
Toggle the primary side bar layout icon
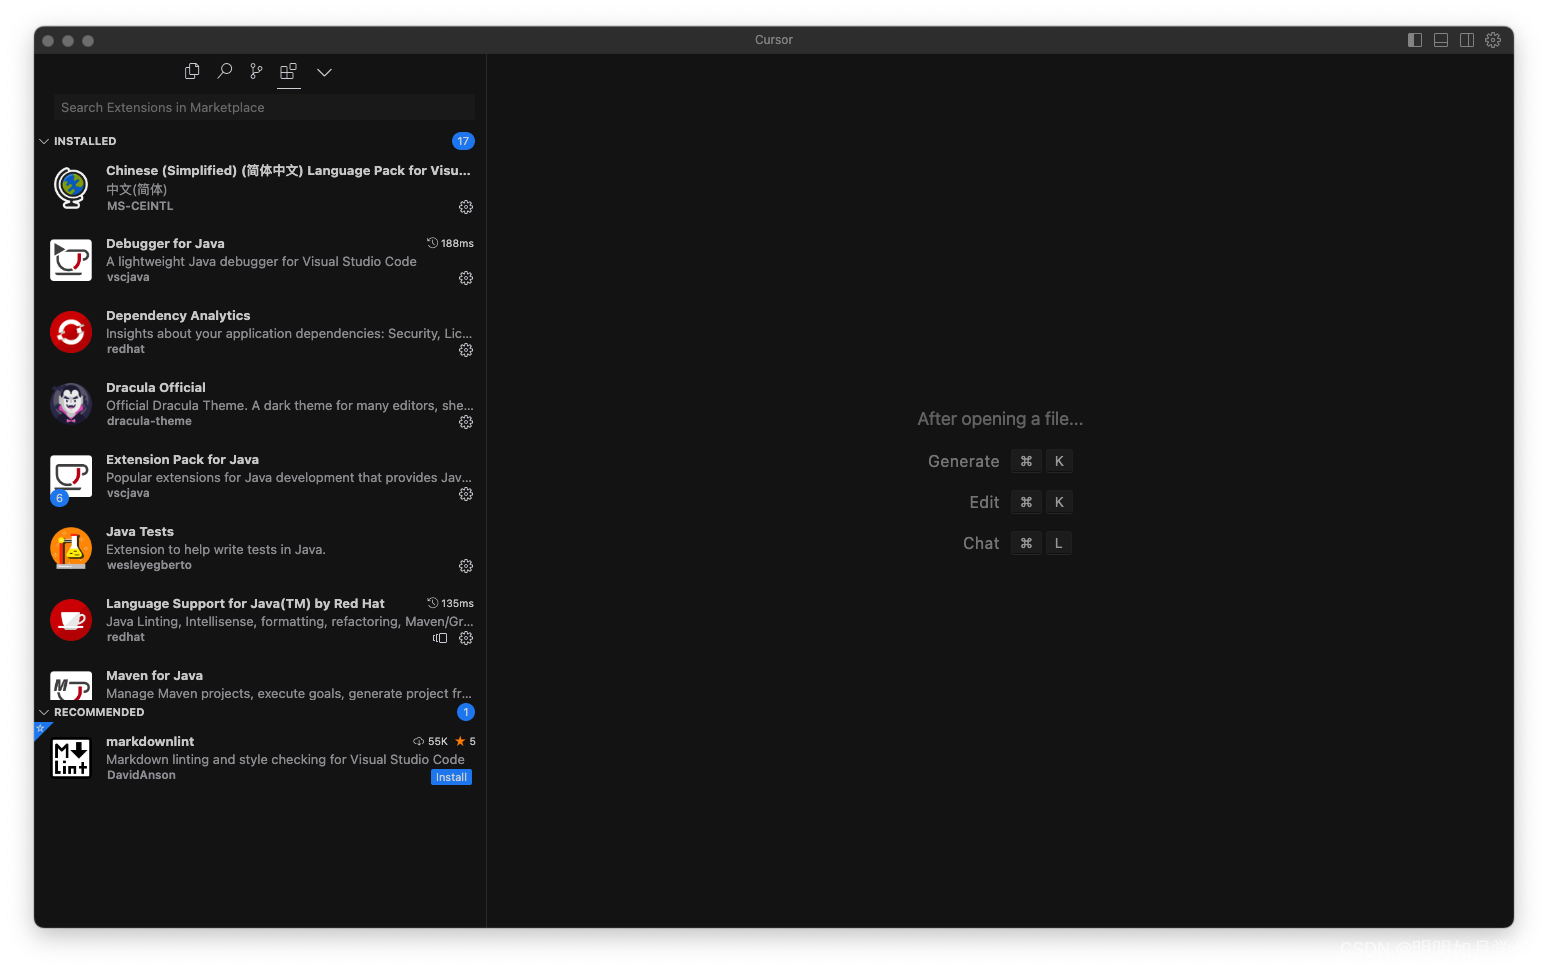1415,40
